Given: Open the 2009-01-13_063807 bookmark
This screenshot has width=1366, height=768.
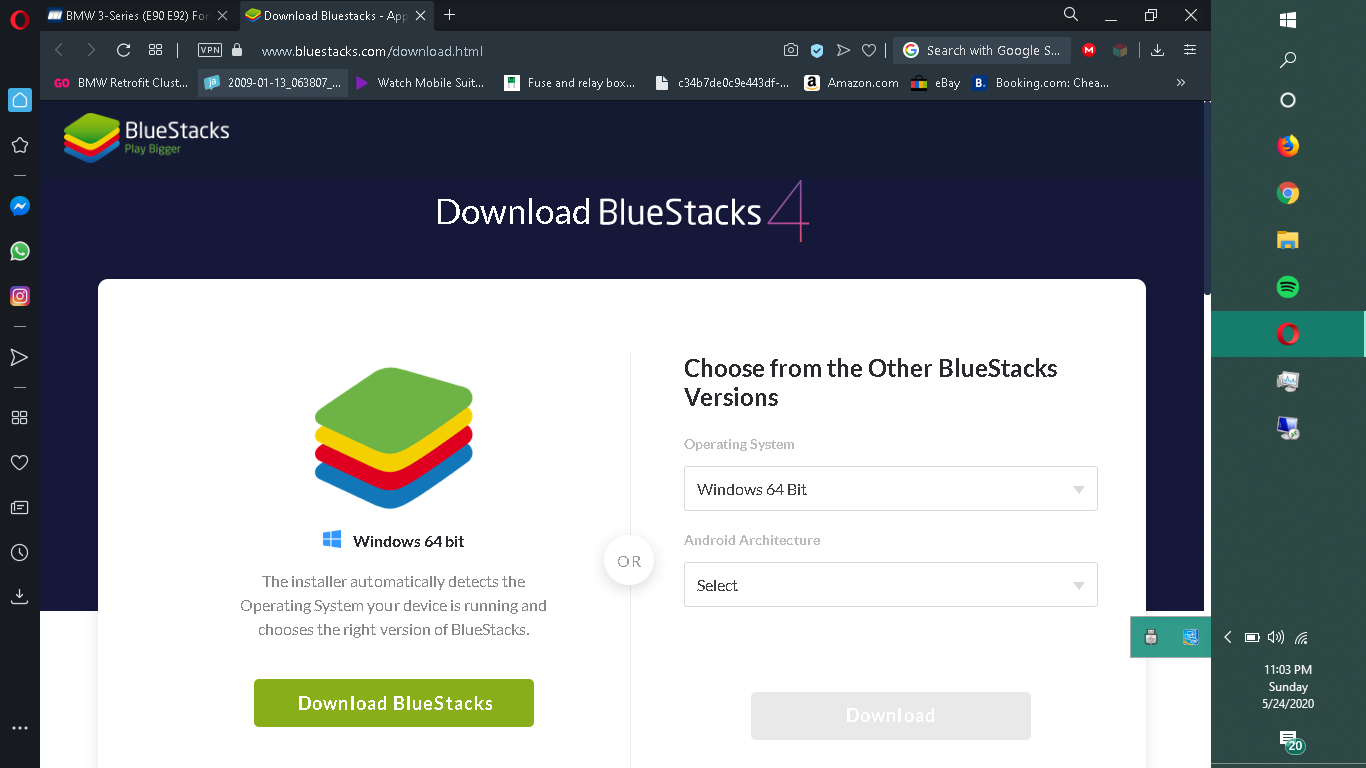Looking at the screenshot, I should 273,83.
